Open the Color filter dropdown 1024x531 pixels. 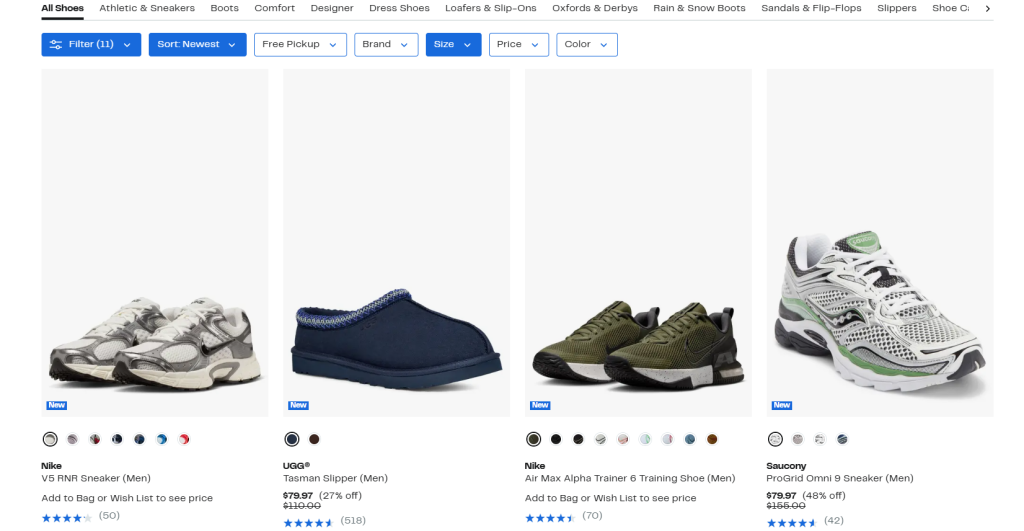coord(586,44)
